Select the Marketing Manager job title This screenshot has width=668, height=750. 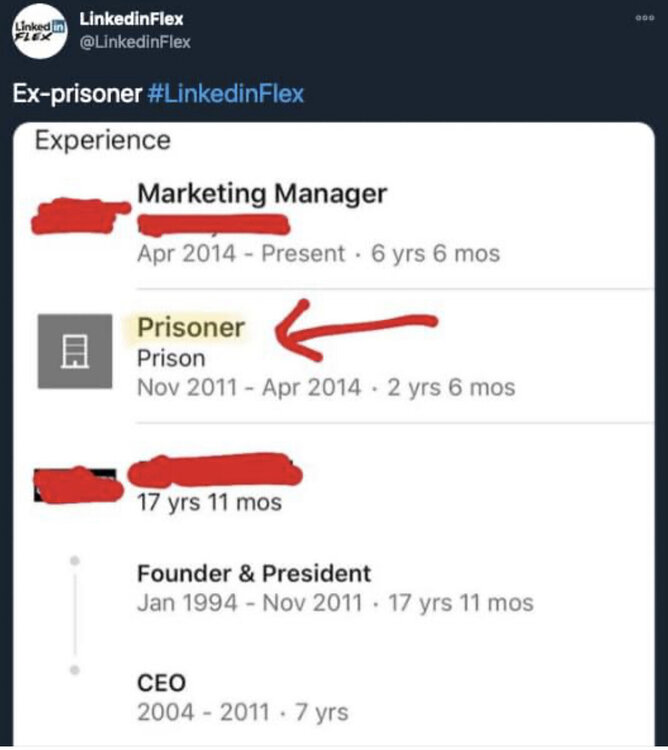(x=261, y=194)
